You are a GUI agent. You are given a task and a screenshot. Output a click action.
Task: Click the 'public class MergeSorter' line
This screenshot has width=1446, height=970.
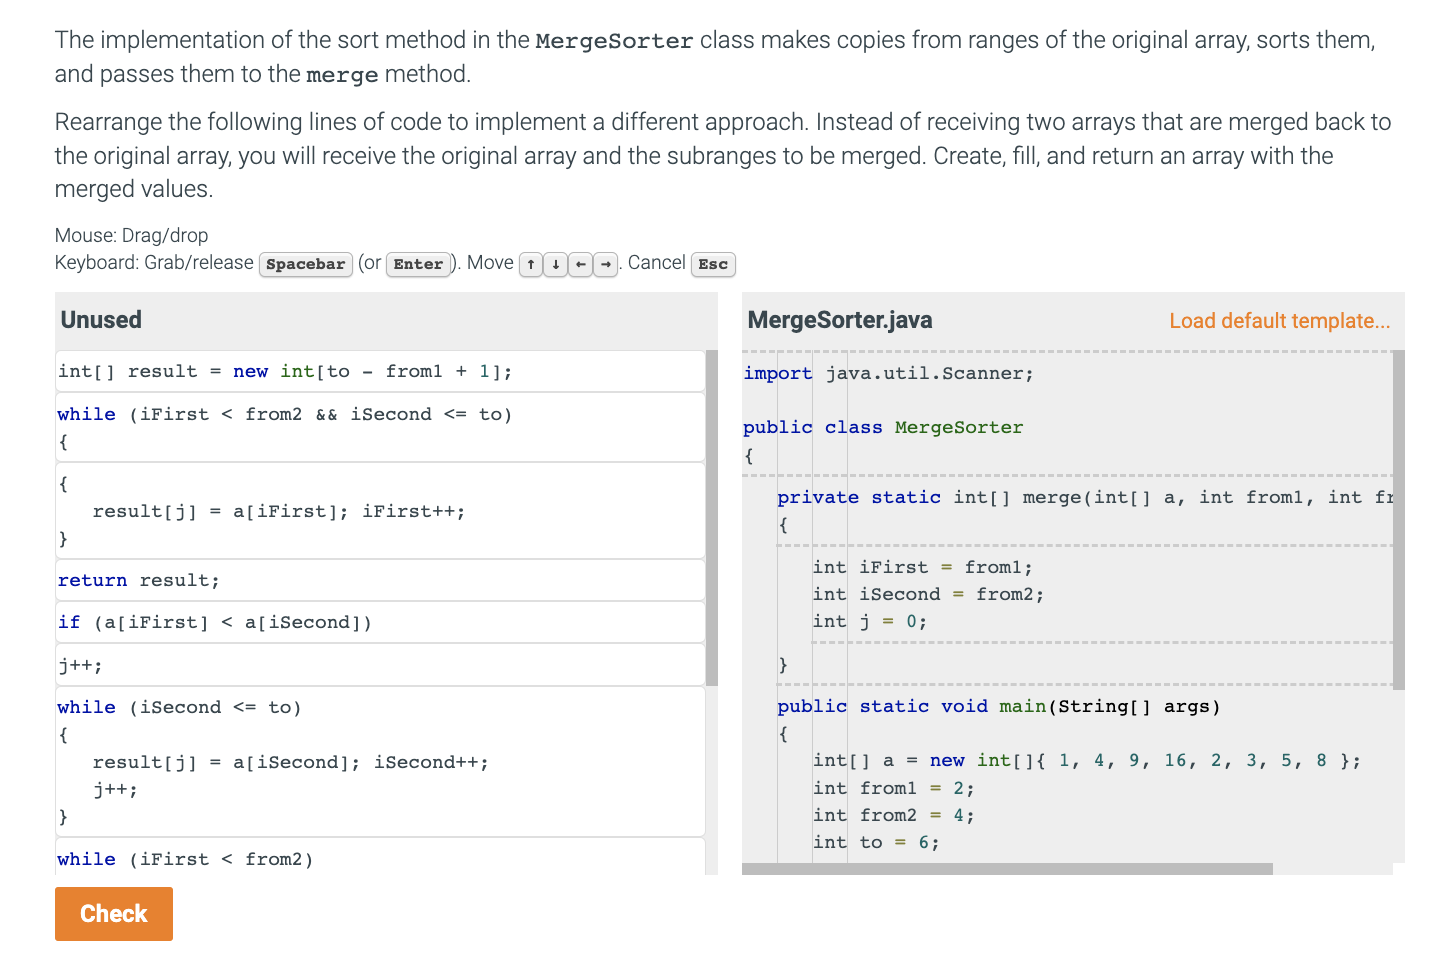(x=883, y=427)
